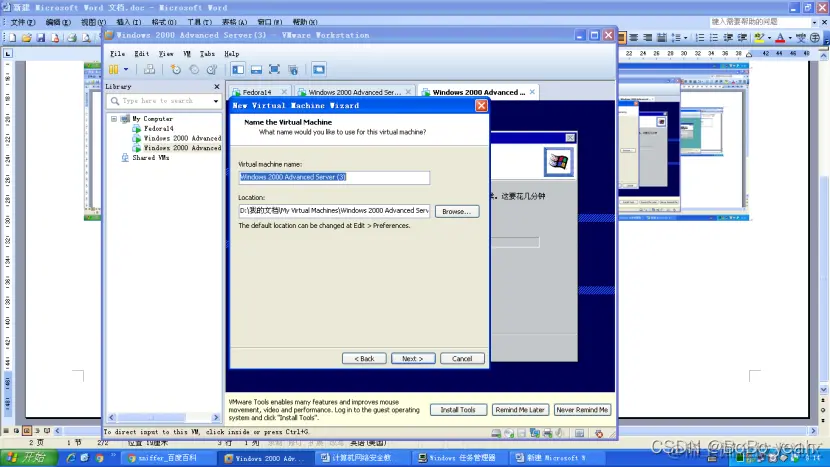This screenshot has width=830, height=467.
Task: Open Word's 文件 (File) menu
Action: [23, 22]
